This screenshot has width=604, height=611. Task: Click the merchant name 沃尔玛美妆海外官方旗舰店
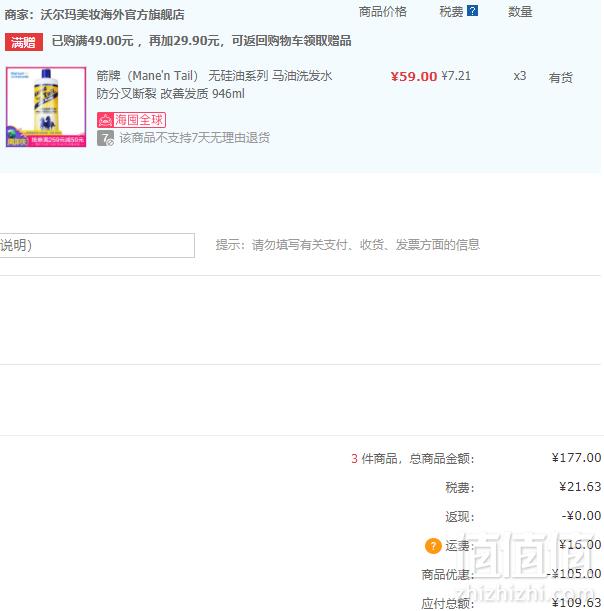[112, 15]
